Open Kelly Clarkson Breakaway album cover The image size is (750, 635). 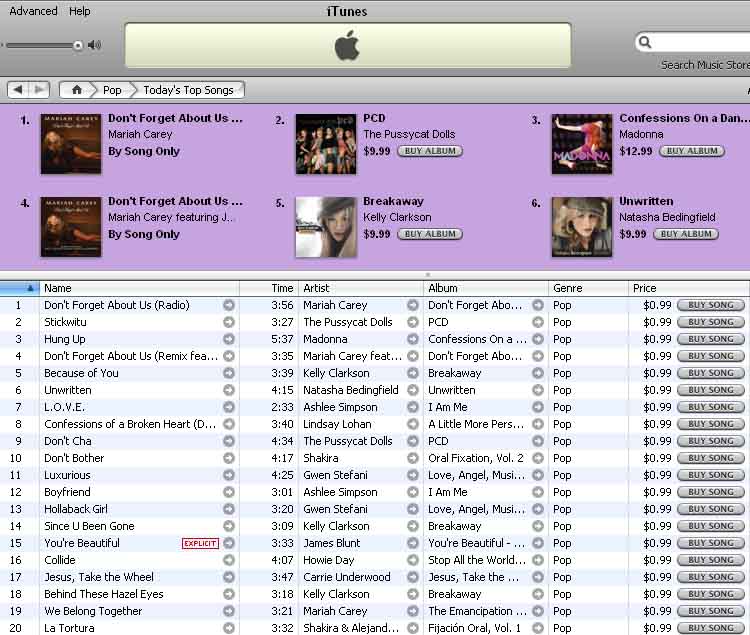(x=326, y=227)
